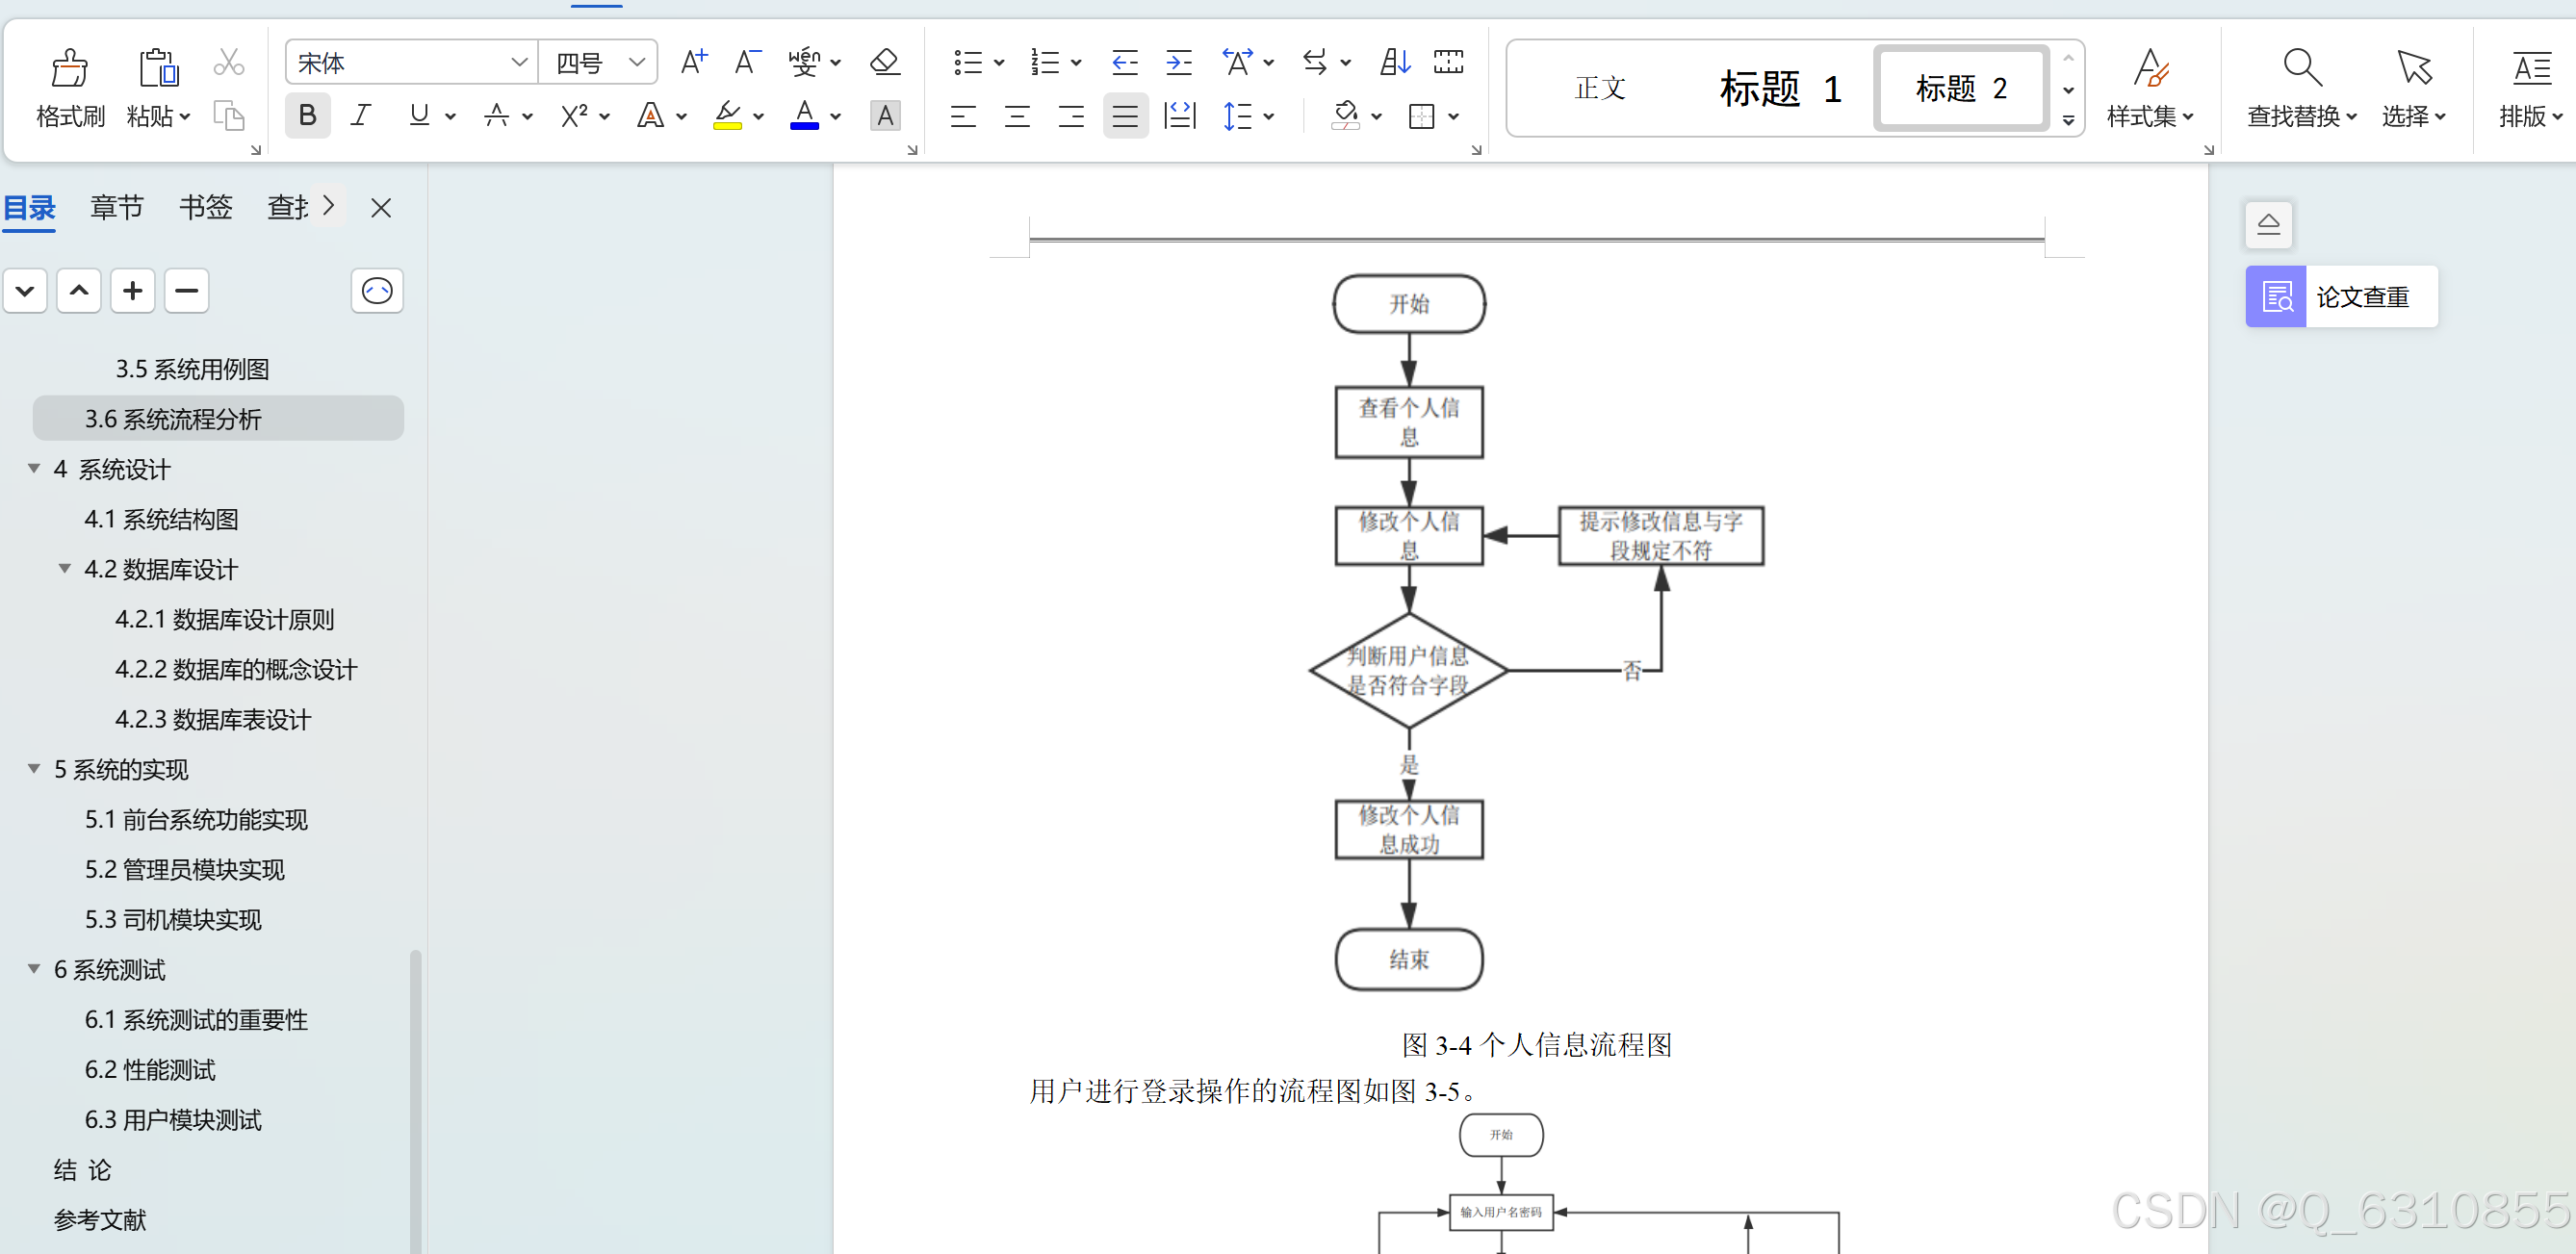Click the Paste (粘贴) clipboard icon
The height and width of the screenshot is (1254, 2576).
tap(158, 68)
